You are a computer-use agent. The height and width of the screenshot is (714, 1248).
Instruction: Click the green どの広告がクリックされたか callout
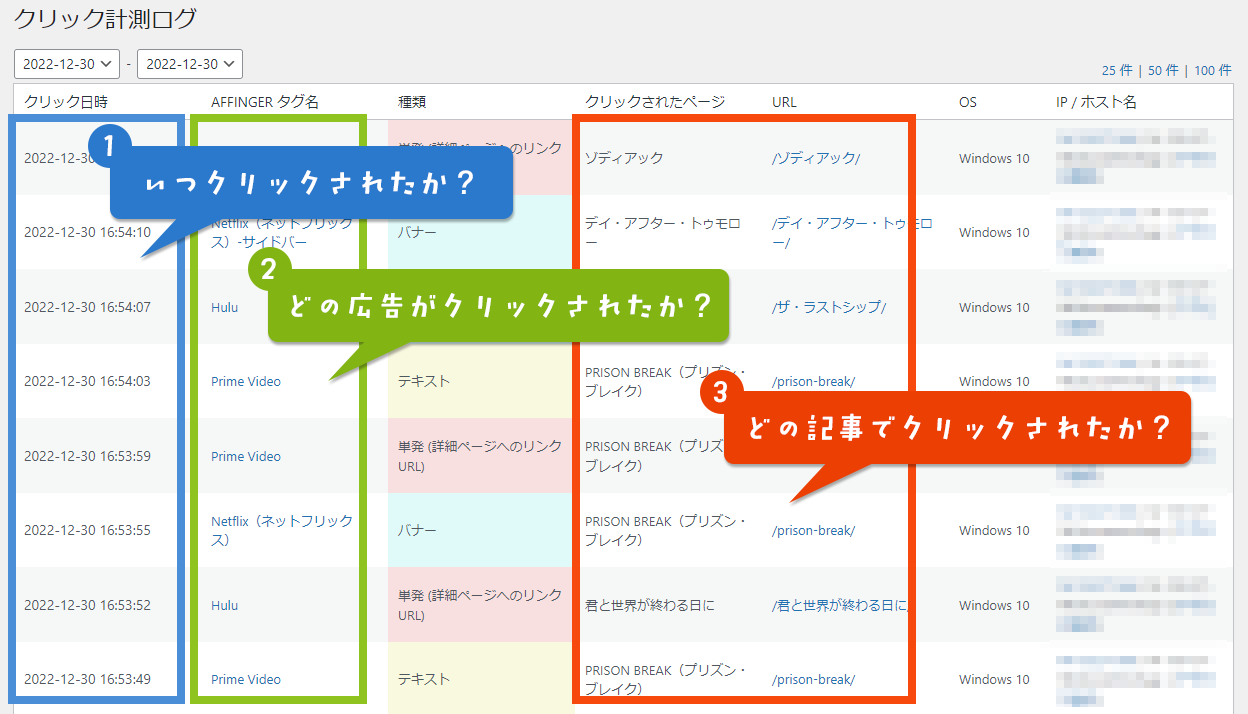500,308
